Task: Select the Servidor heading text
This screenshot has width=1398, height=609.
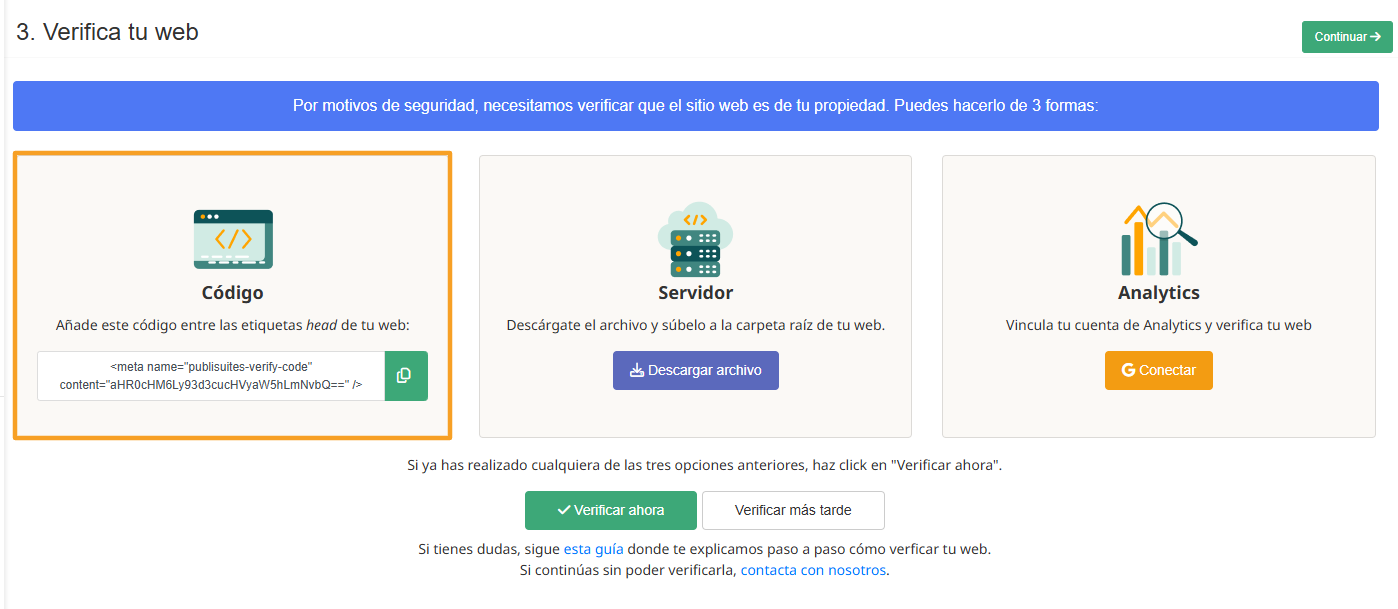Action: click(x=695, y=293)
